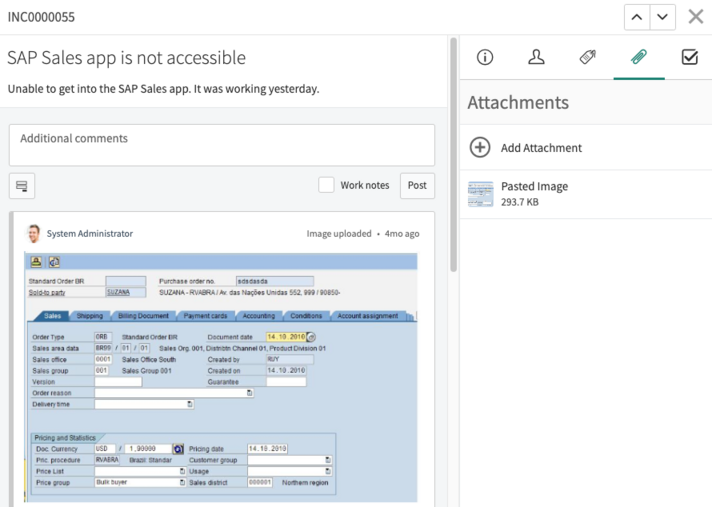
Task: Click the INC0000055 record number
Action: tap(41, 17)
